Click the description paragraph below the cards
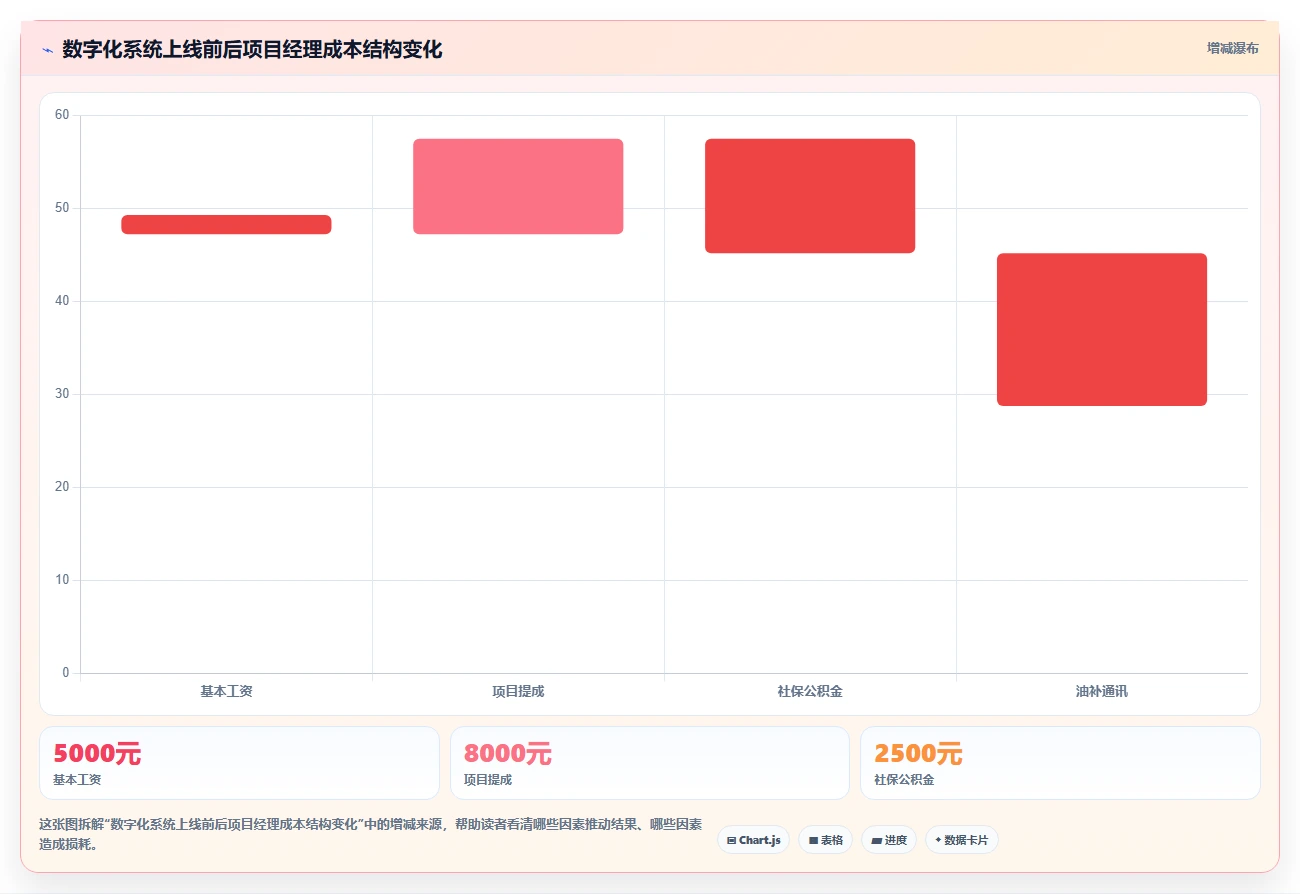This screenshot has height=894, width=1300. point(370,834)
